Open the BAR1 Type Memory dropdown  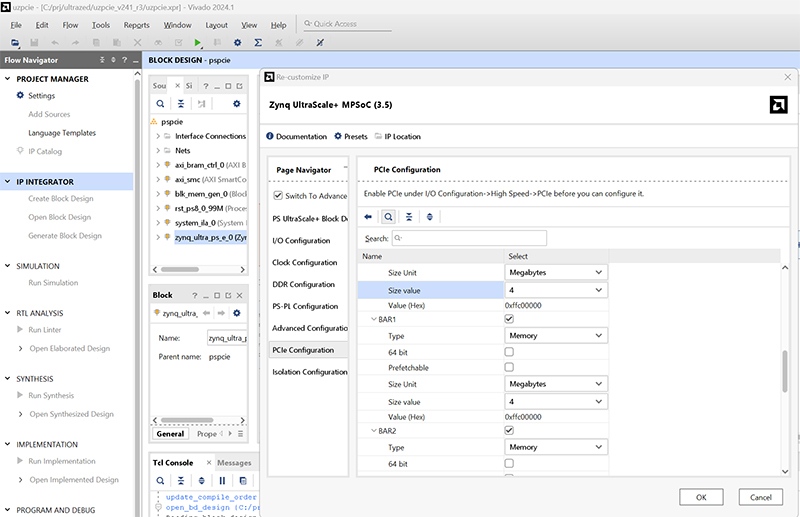(x=556, y=336)
